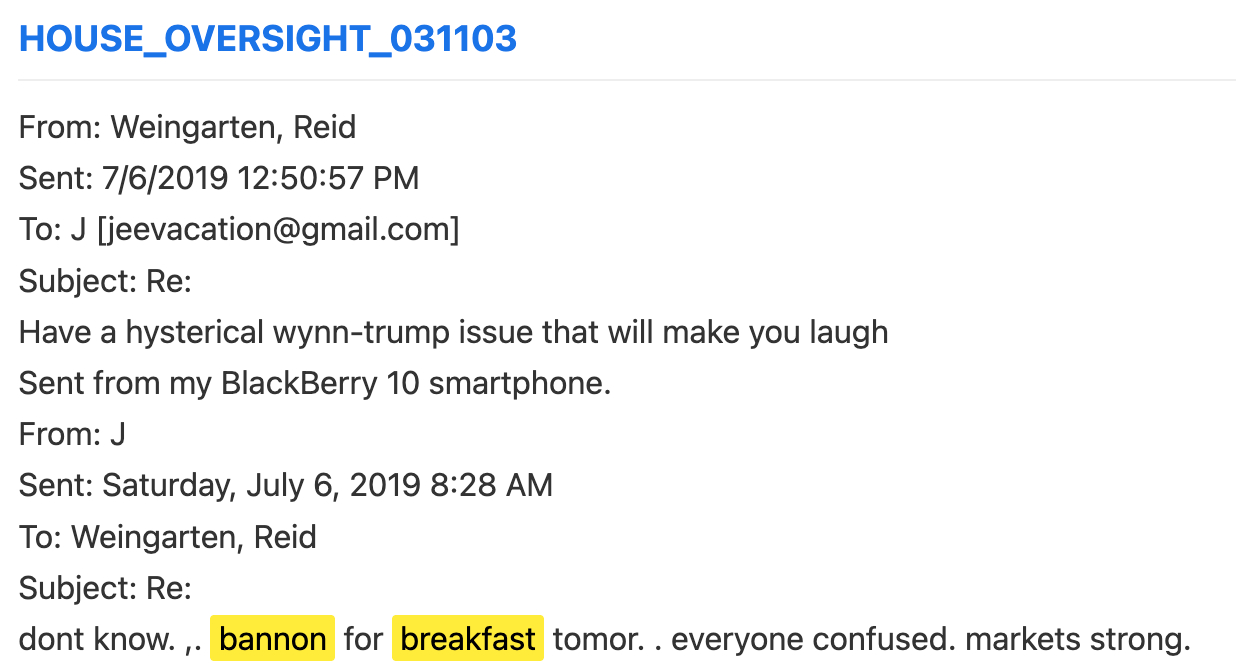The width and height of the screenshot is (1236, 672).
Task: Select the top "From: Weingarten, Reid" line
Action: point(187,128)
